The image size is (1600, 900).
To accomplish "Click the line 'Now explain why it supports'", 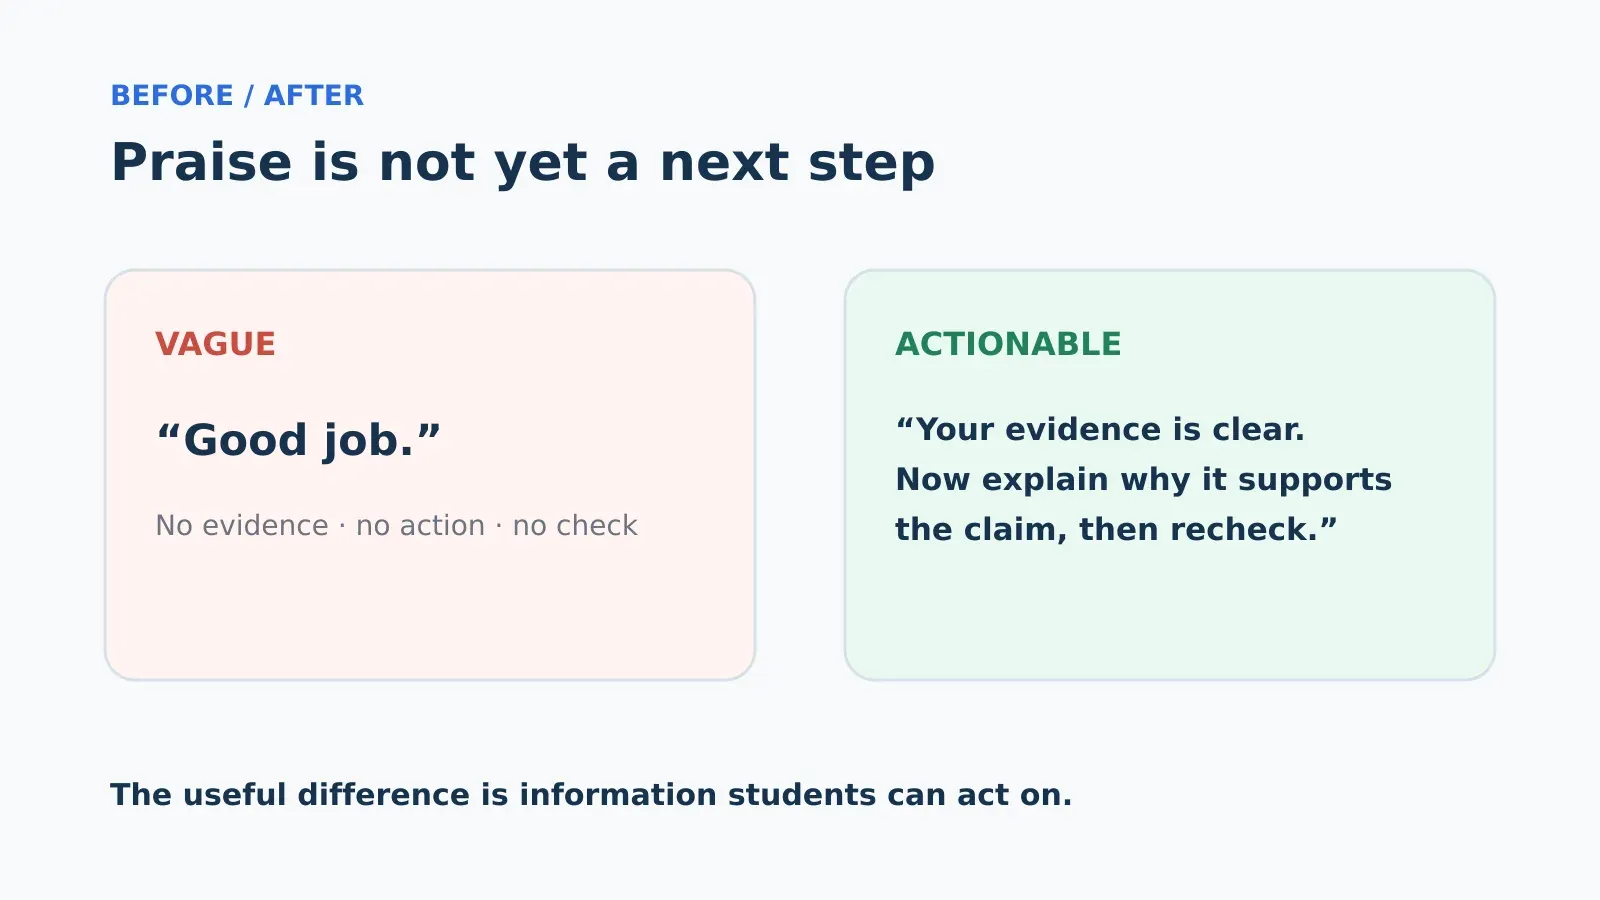I will (1143, 479).
